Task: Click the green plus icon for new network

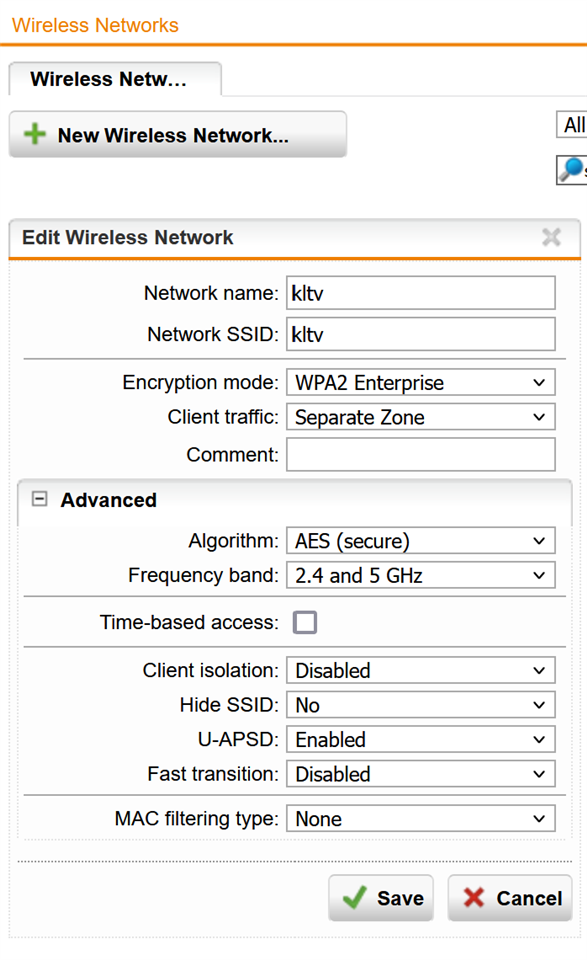Action: pos(35,134)
